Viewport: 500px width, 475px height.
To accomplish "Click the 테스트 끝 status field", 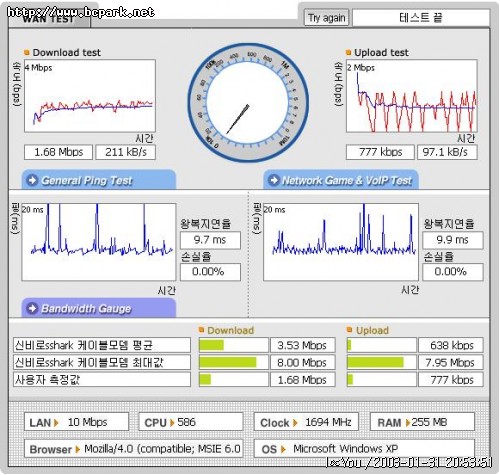I will 421,17.
